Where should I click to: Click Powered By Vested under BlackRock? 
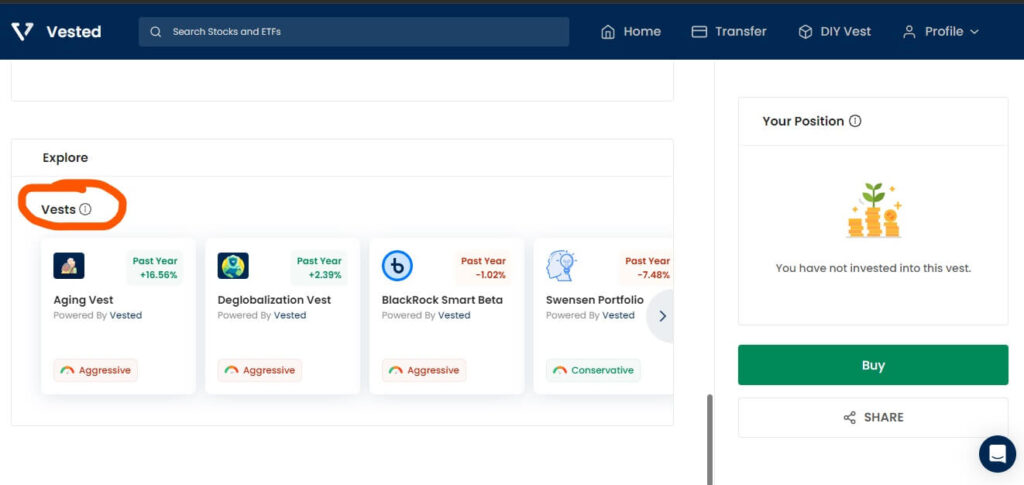426,315
